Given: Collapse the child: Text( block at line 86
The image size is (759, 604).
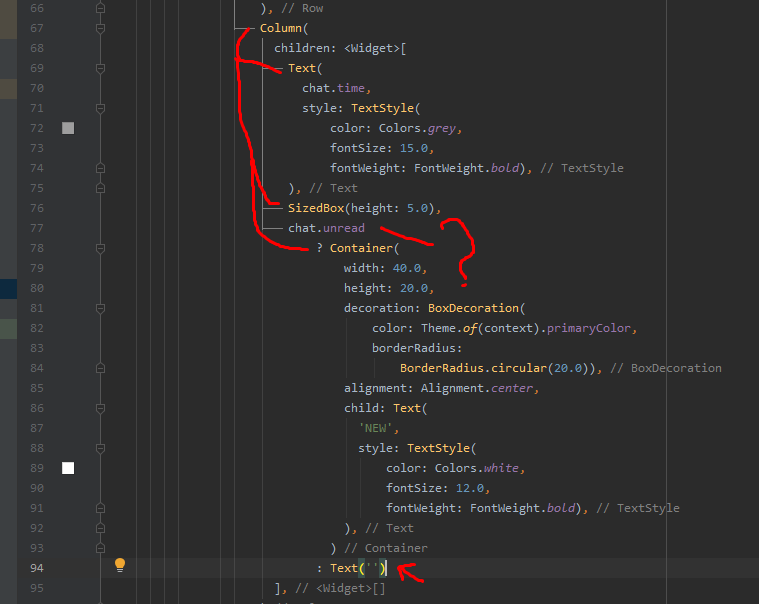Looking at the screenshot, I should (x=100, y=408).
